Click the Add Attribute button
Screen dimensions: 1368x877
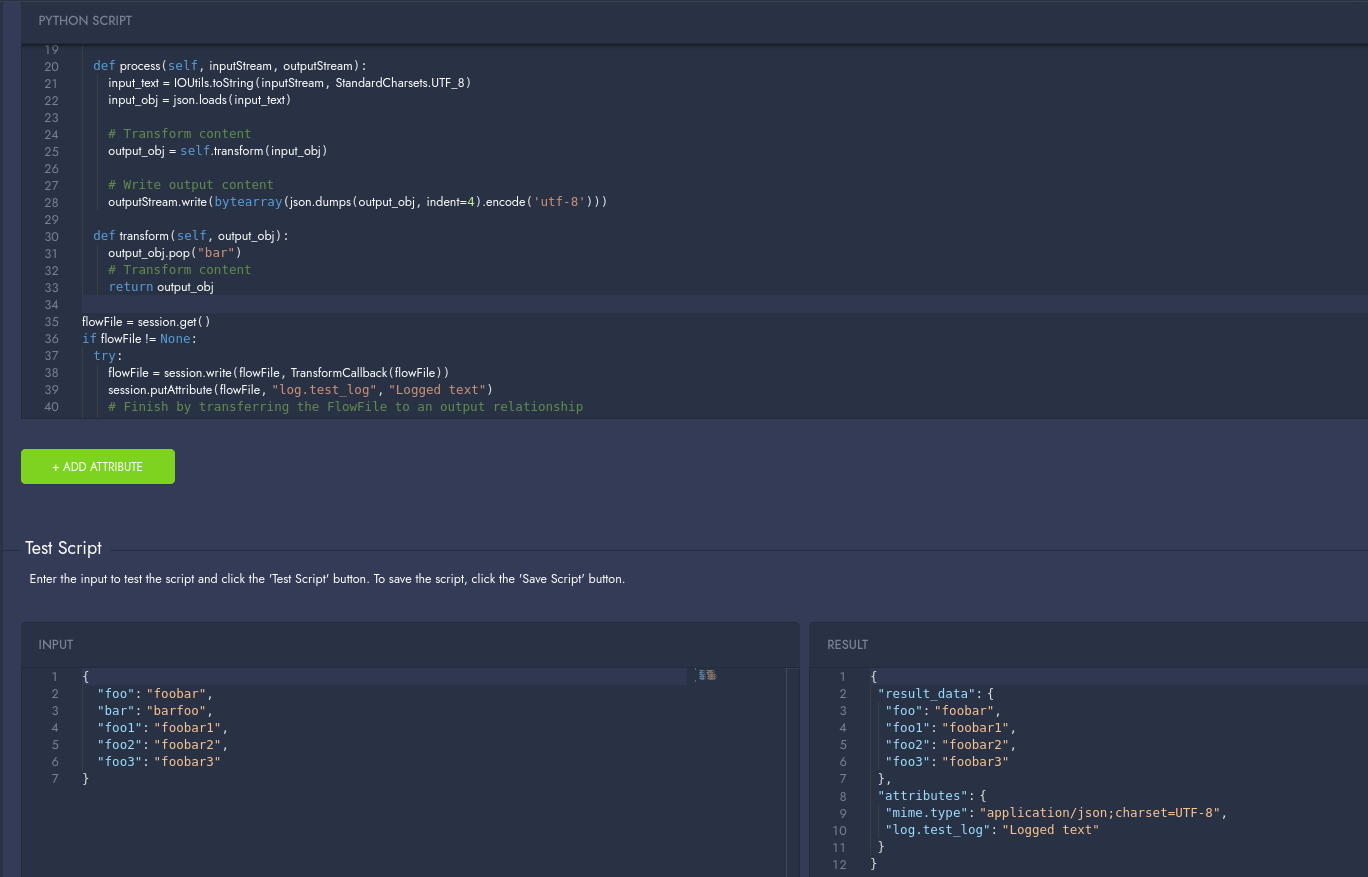tap(98, 467)
